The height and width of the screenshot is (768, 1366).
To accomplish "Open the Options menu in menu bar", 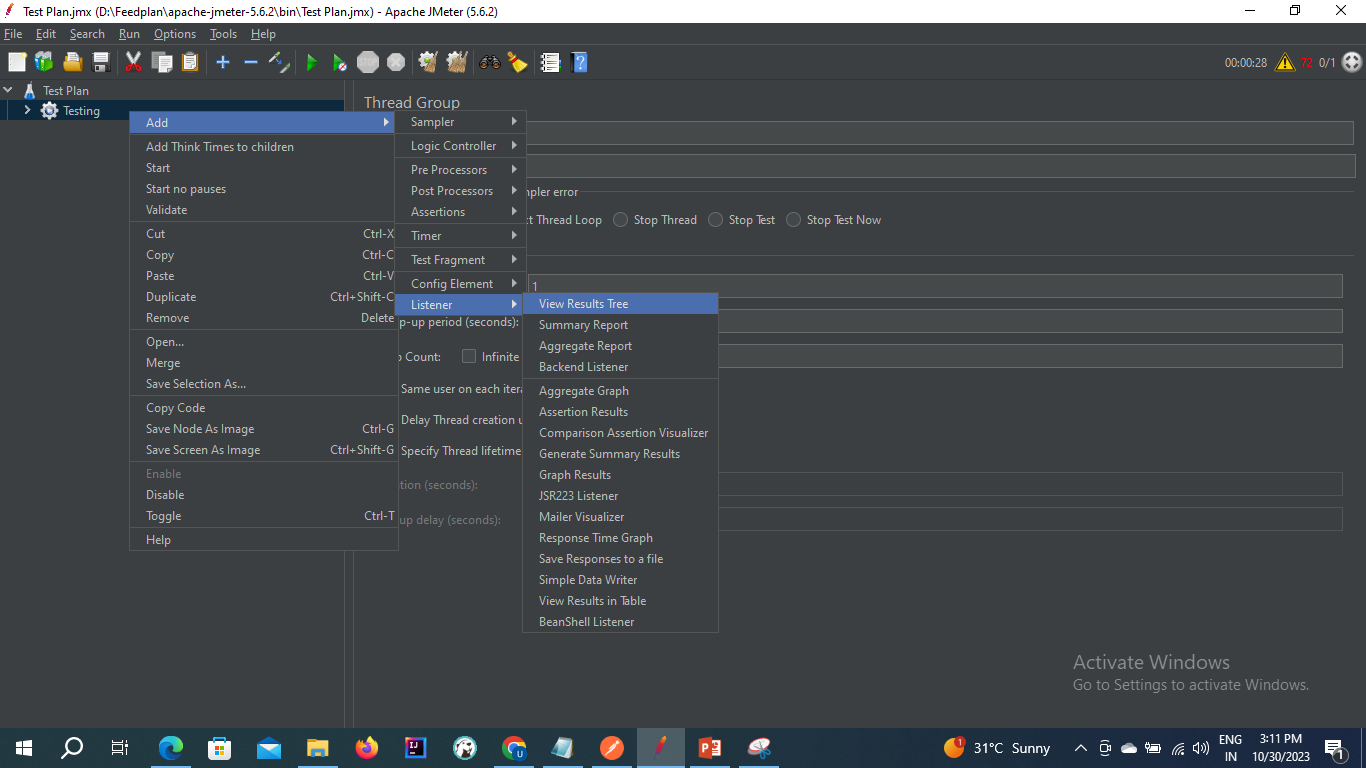I will point(175,34).
